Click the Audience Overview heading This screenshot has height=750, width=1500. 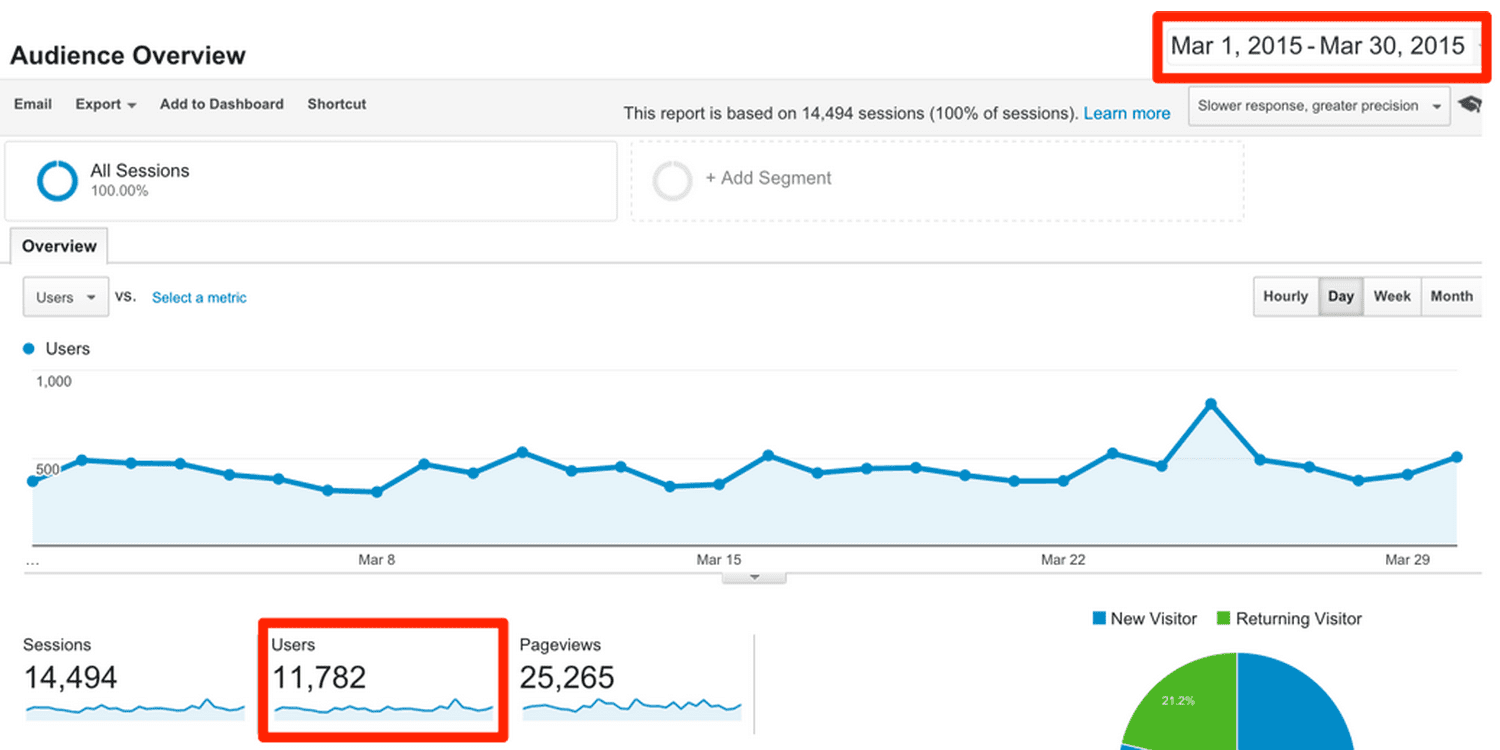[128, 55]
